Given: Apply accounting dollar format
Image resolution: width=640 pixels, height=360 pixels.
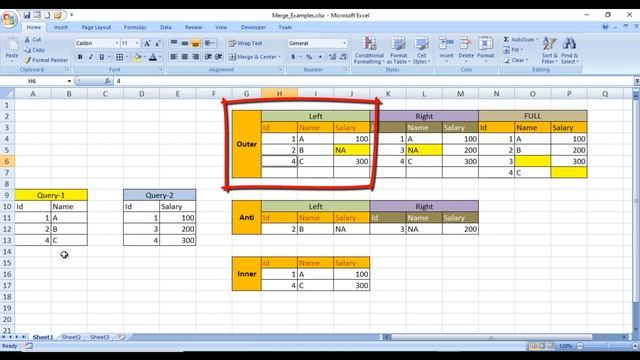Looking at the screenshot, I should 293,57.
